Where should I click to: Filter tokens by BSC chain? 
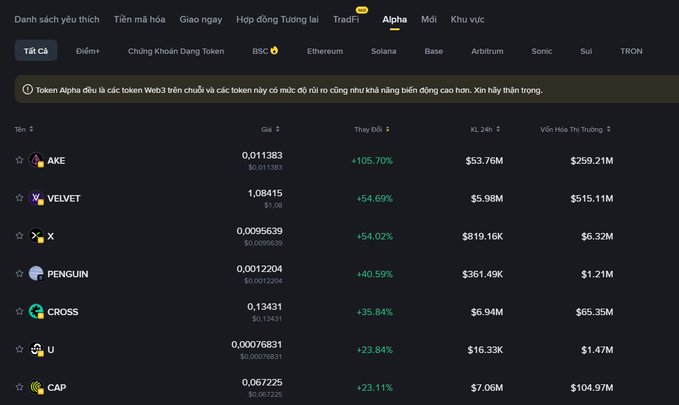(260, 51)
